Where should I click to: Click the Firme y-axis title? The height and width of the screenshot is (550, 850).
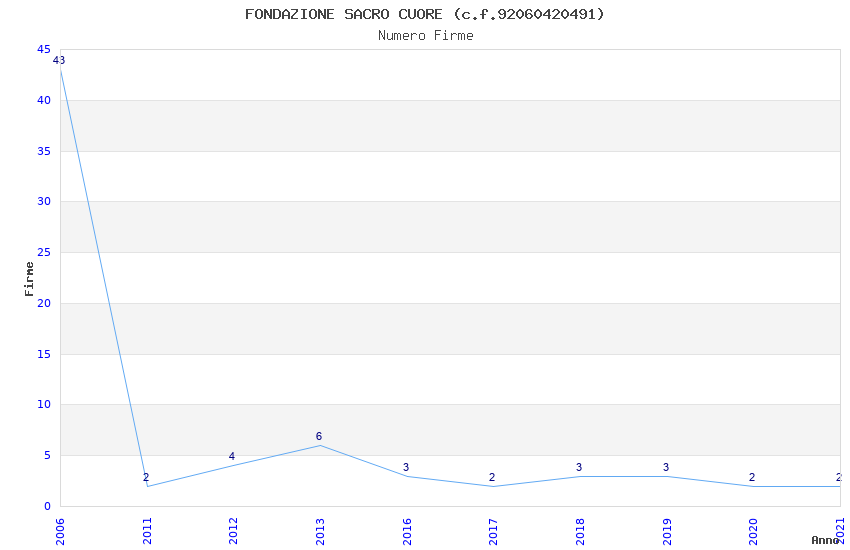[29, 279]
